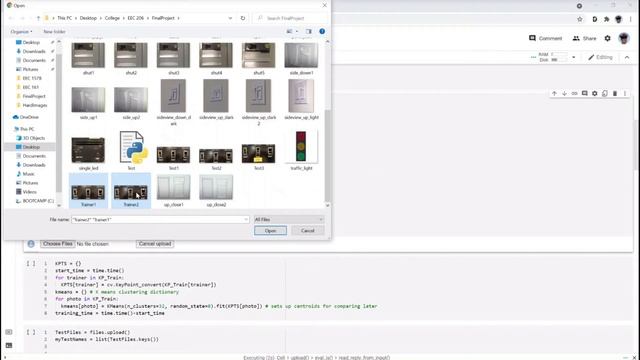Run the TestFiles upload code cell

tap(31, 332)
